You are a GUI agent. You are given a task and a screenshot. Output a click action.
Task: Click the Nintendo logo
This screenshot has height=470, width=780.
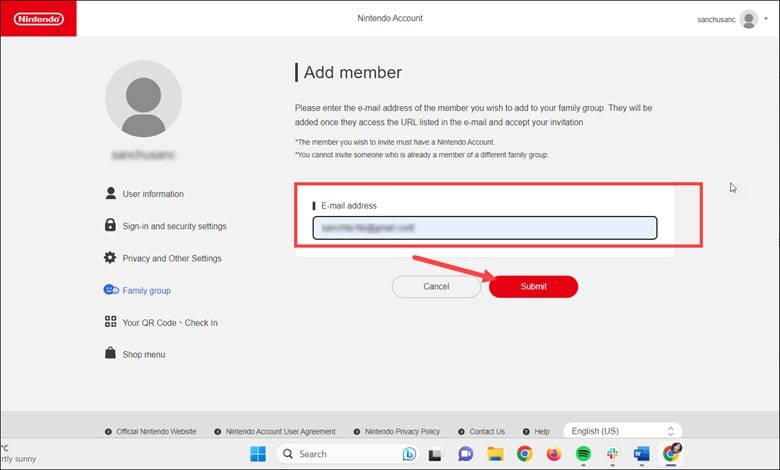[38, 19]
